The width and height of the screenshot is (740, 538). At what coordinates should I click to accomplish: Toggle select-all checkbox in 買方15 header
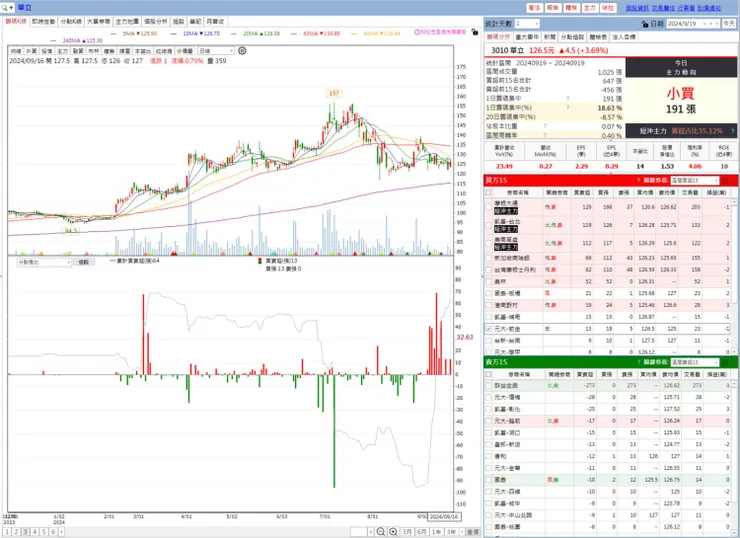pos(488,193)
